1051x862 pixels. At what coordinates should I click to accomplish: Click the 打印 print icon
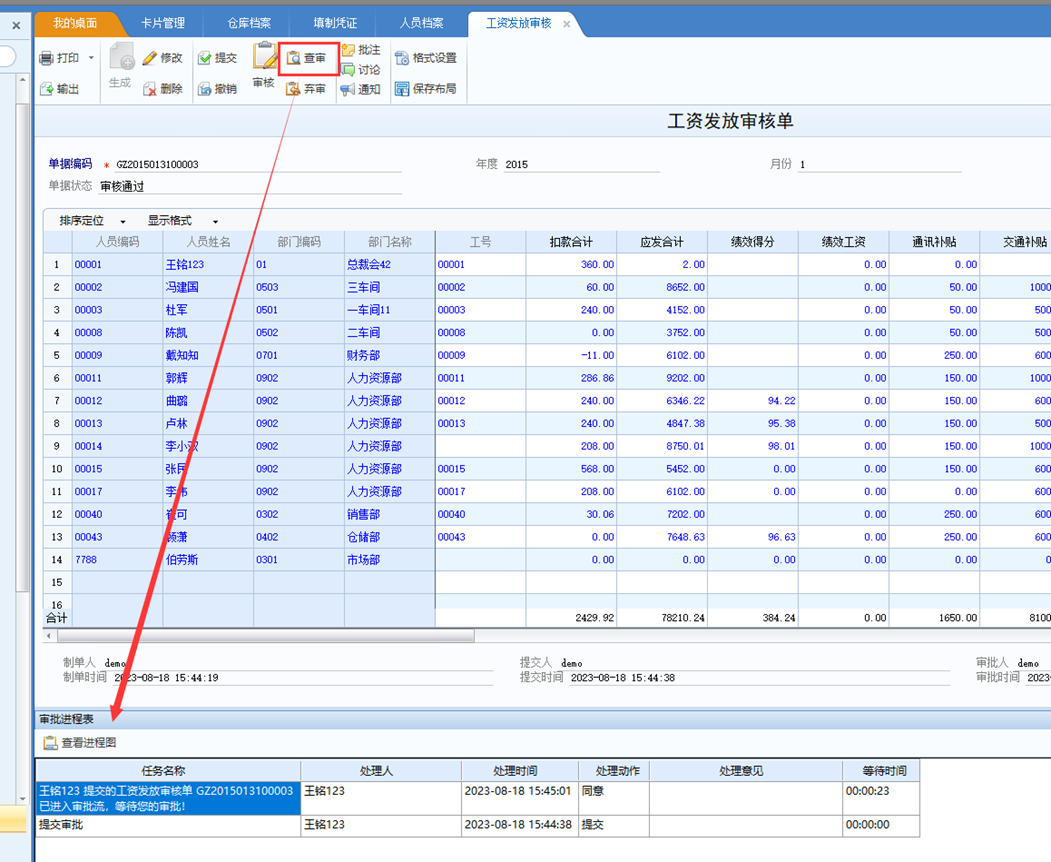point(46,58)
